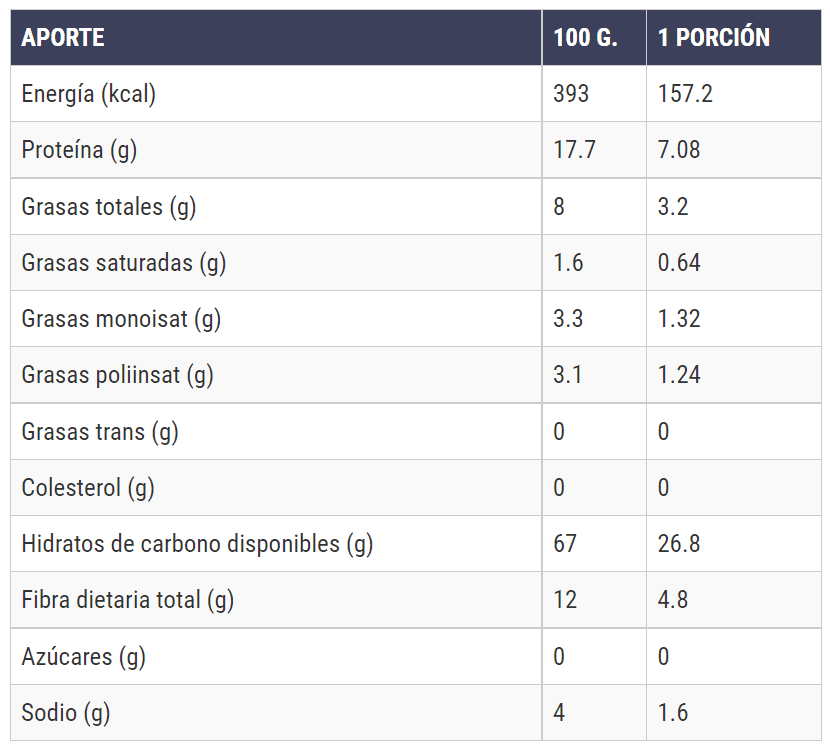Click the Grasas saturadas (g) label

coord(123,263)
